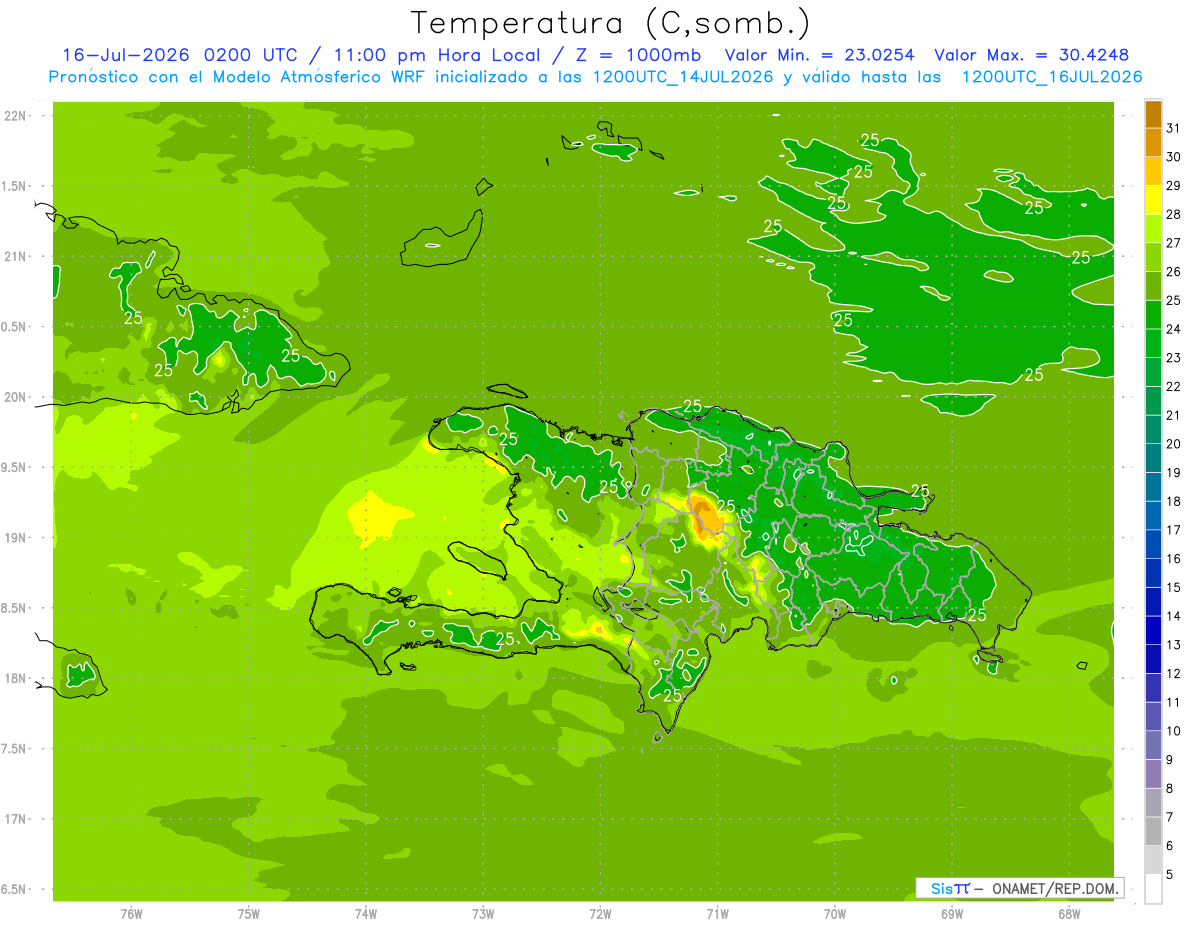Click the "0.5N" latitude label
The image size is (1200, 927).
click(x=16, y=327)
